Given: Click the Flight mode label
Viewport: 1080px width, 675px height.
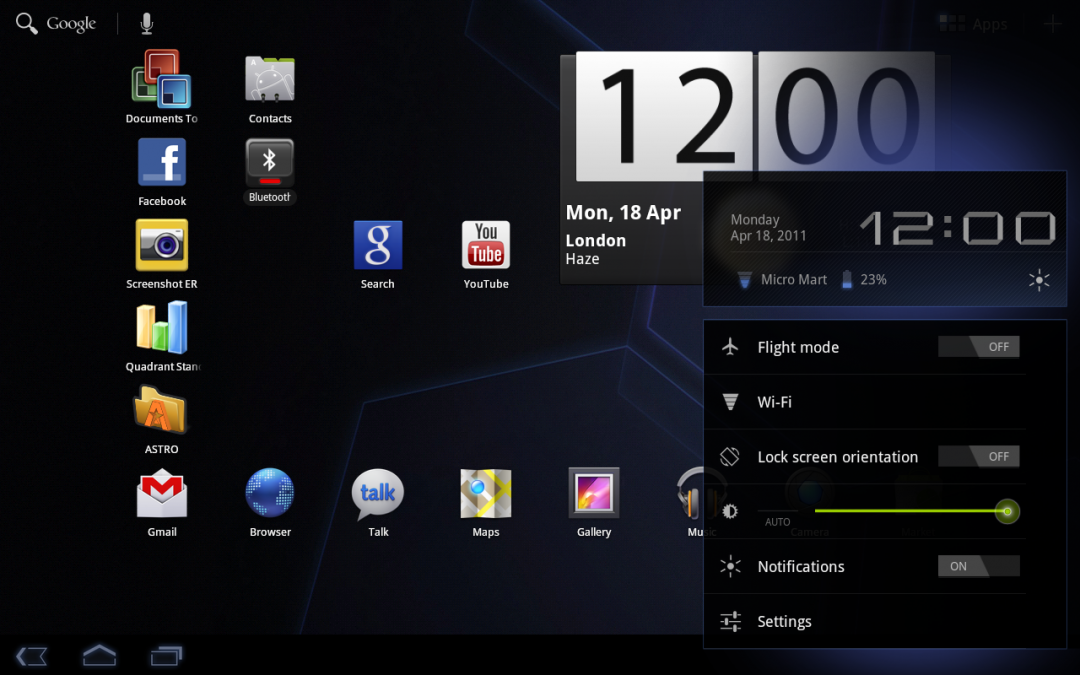Looking at the screenshot, I should coord(798,347).
